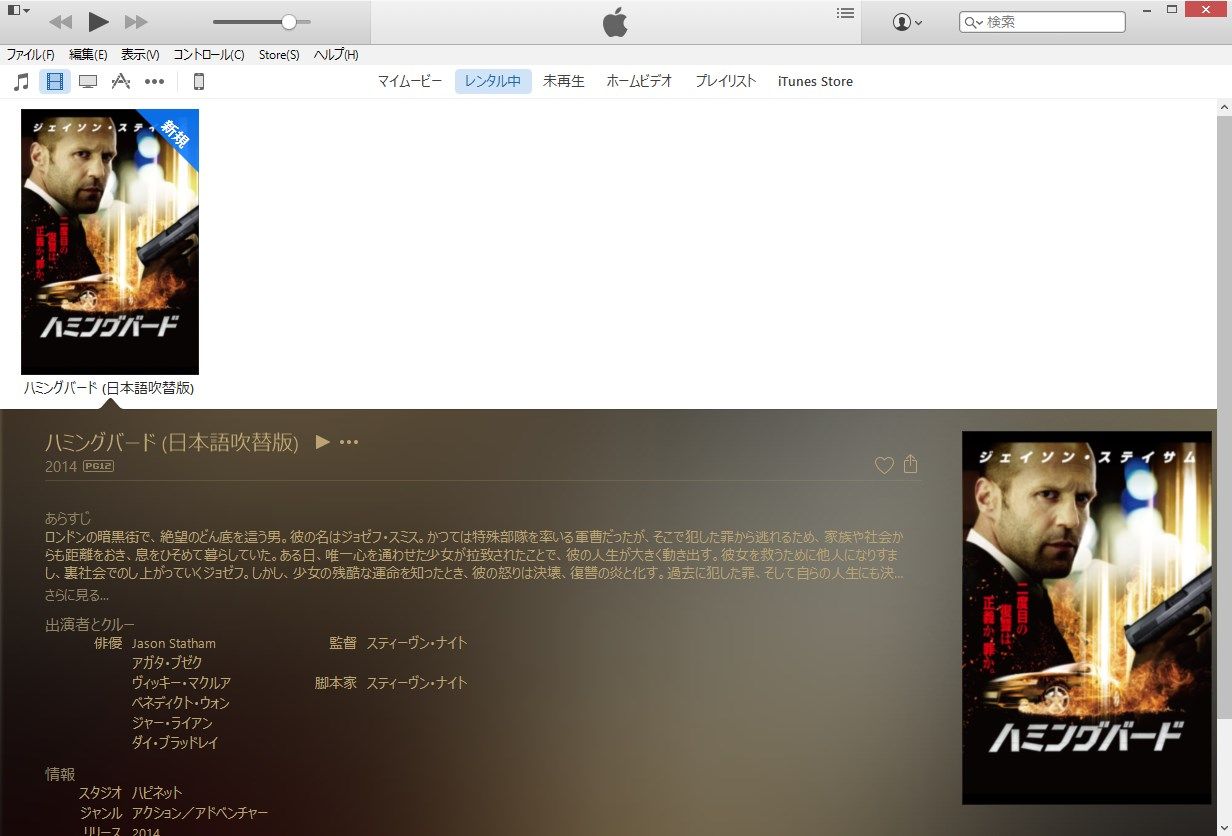The height and width of the screenshot is (836, 1232).
Task: Open the コントロール(C) menu
Action: [209, 55]
